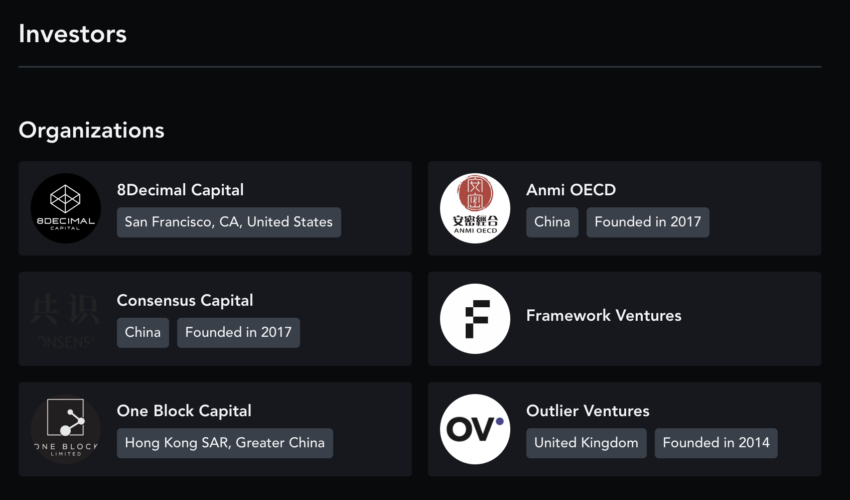Click the 8Decimal Capital logo
Screen dimensions: 850x500
[65, 208]
